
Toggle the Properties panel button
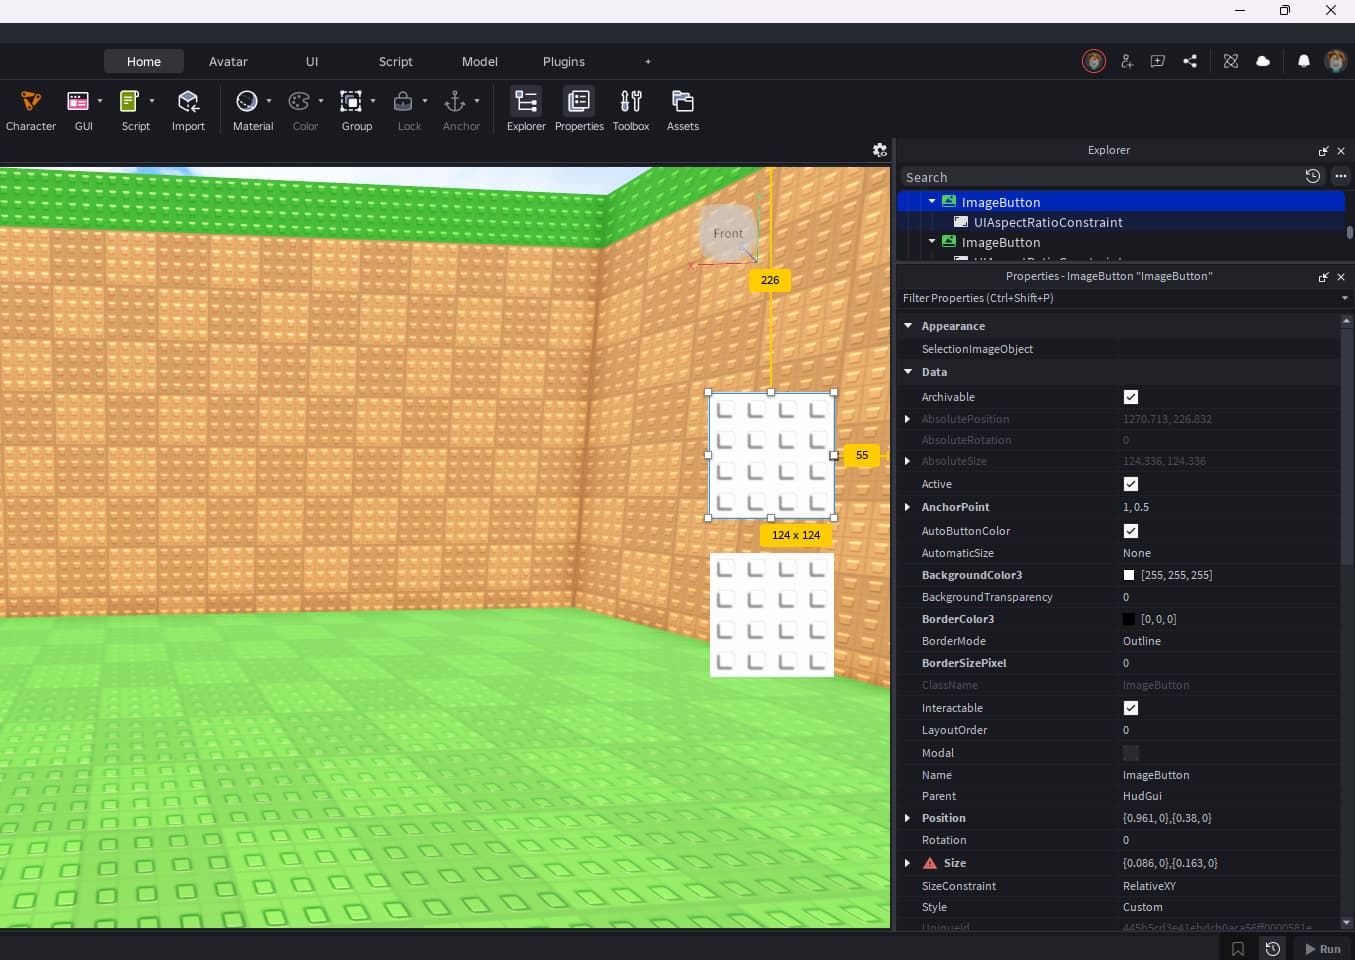579,110
